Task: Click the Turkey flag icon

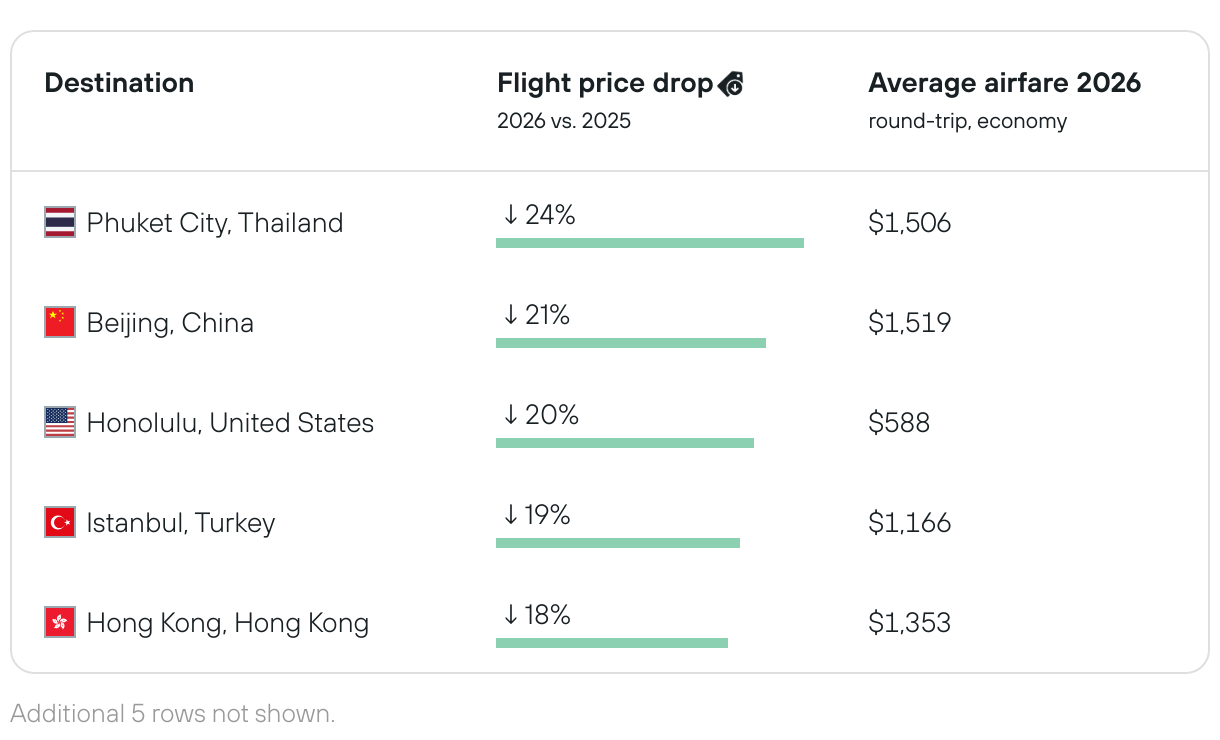Action: coord(60,522)
